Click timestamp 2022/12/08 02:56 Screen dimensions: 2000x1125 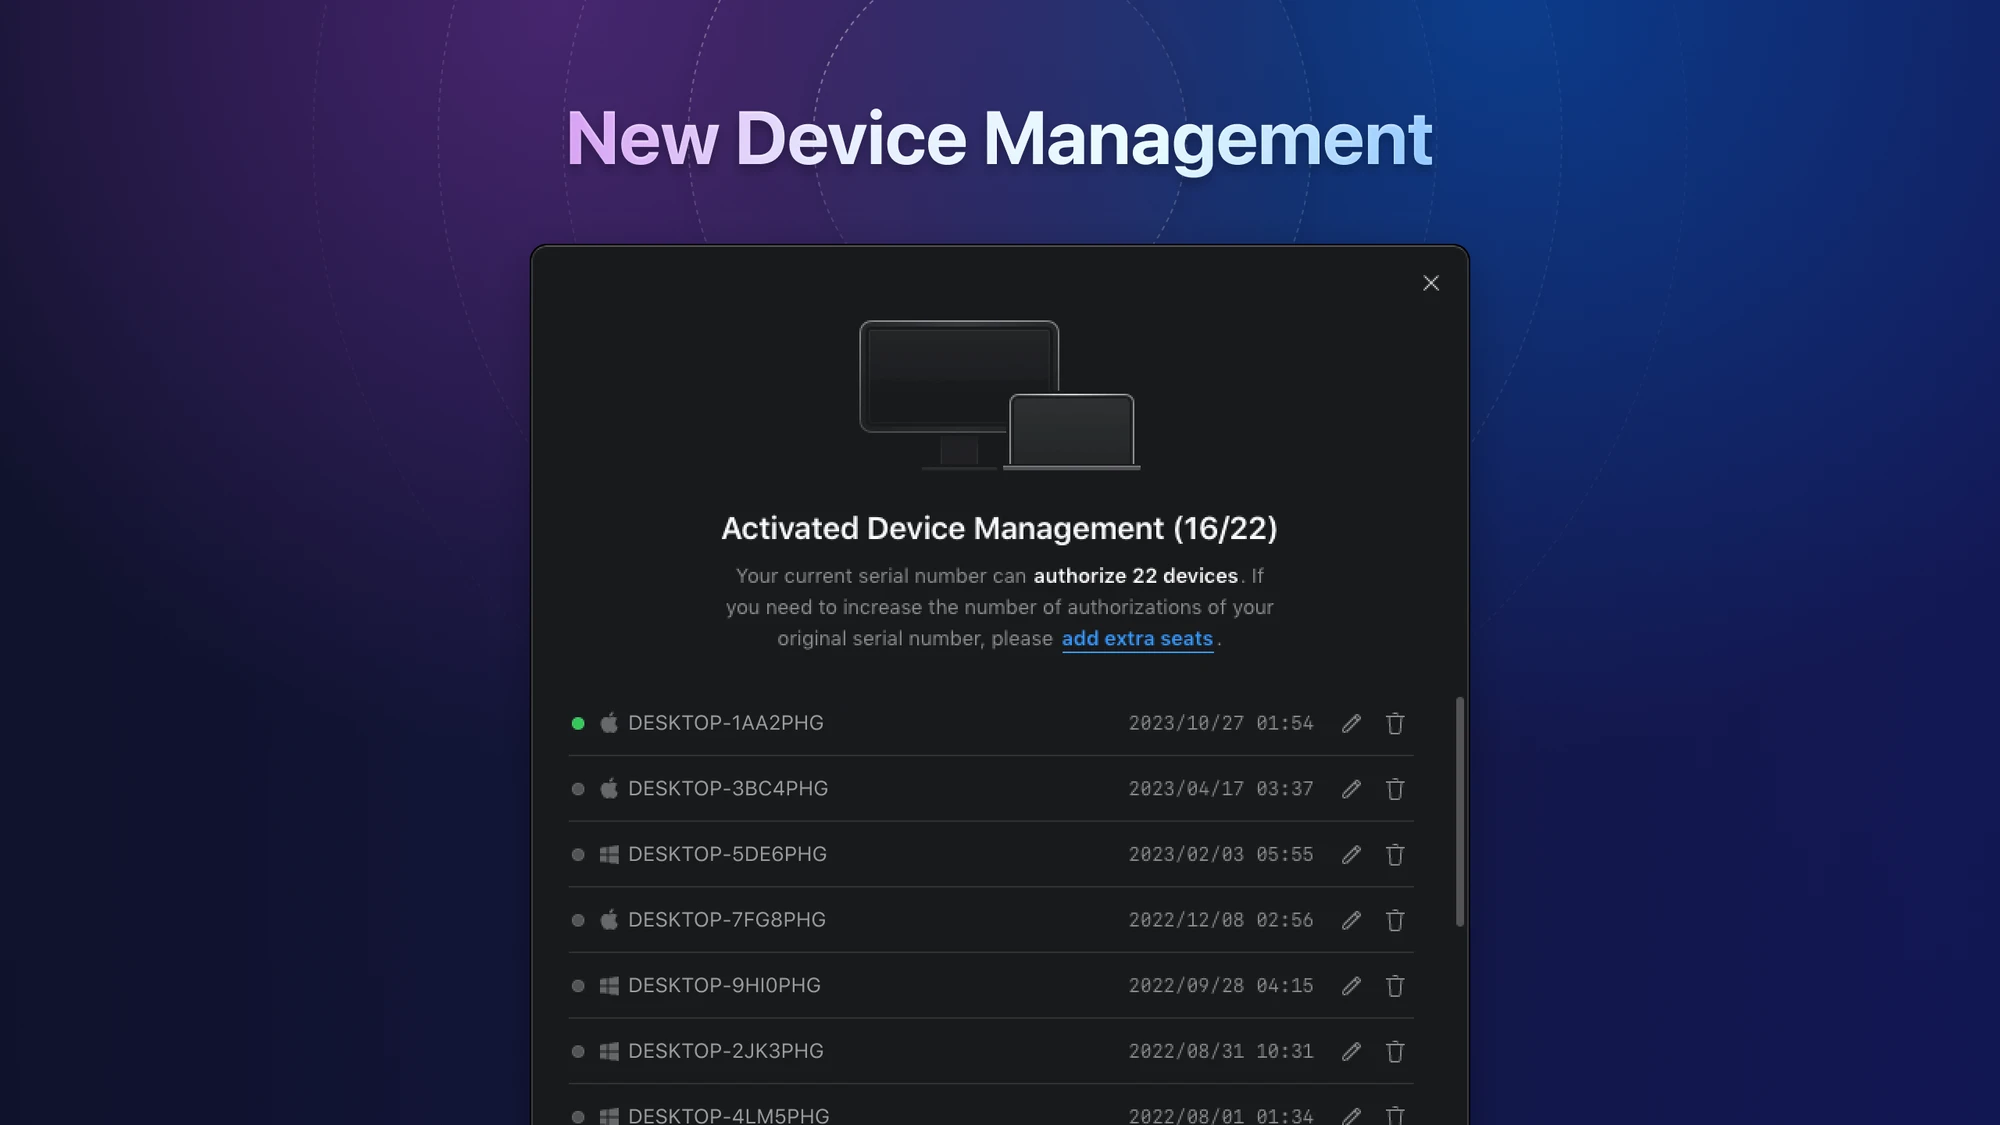click(1221, 920)
